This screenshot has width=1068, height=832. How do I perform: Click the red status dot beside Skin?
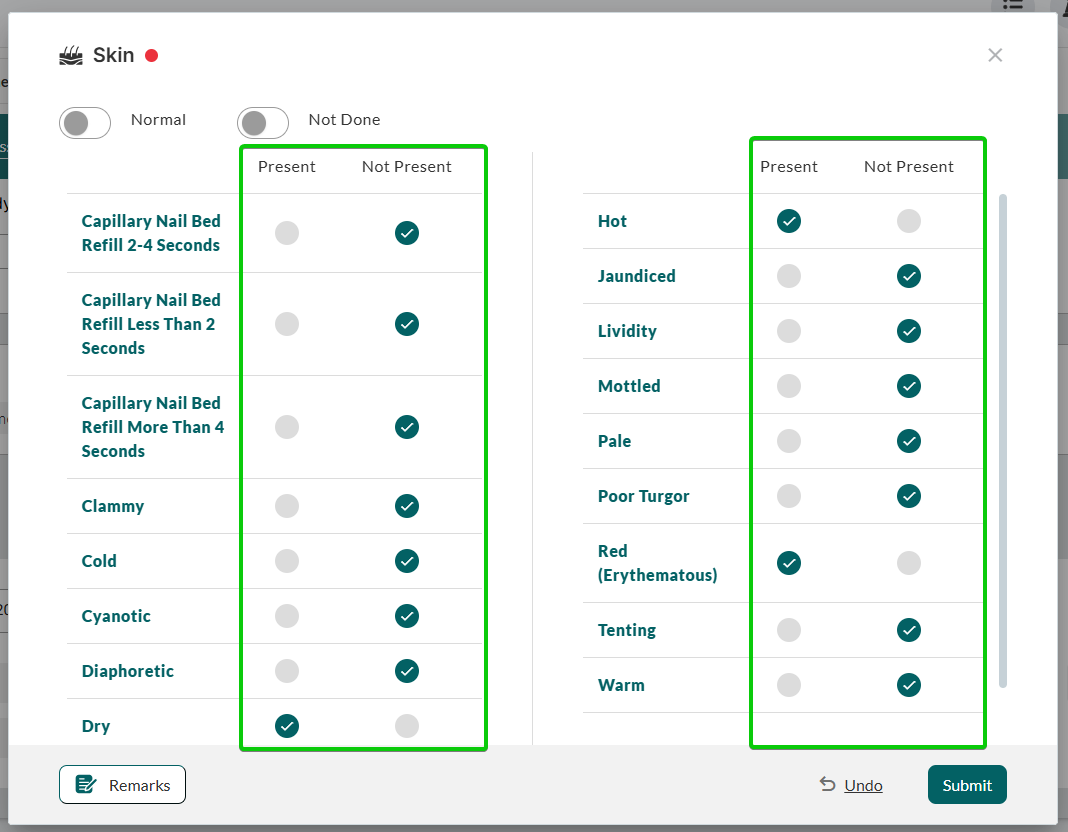152,56
